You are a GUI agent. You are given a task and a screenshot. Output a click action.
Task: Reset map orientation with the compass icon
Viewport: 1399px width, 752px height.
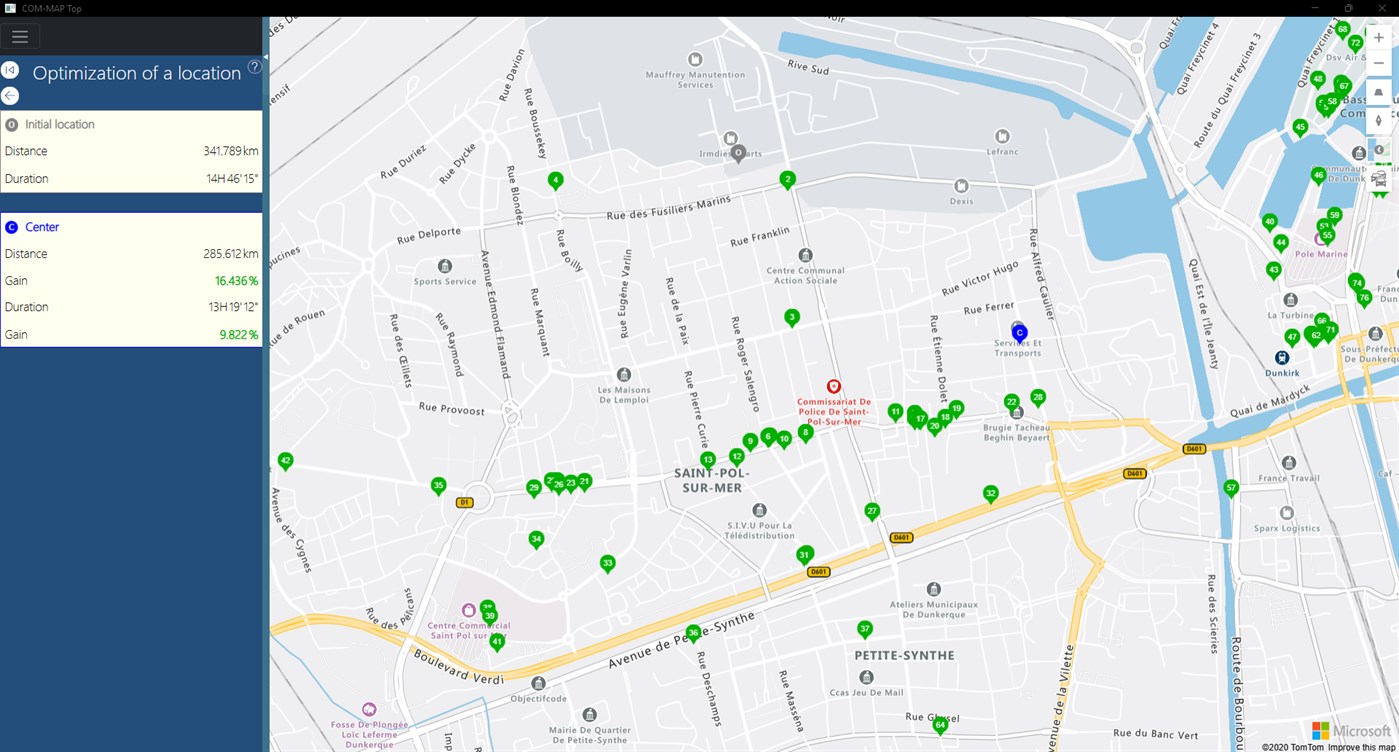[x=1378, y=120]
